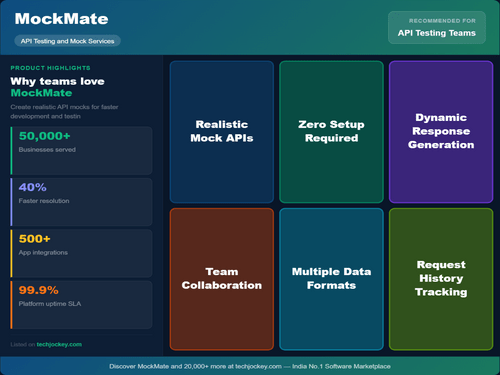Click the MockMate title in the header
500x375 pixels.
(61, 19)
